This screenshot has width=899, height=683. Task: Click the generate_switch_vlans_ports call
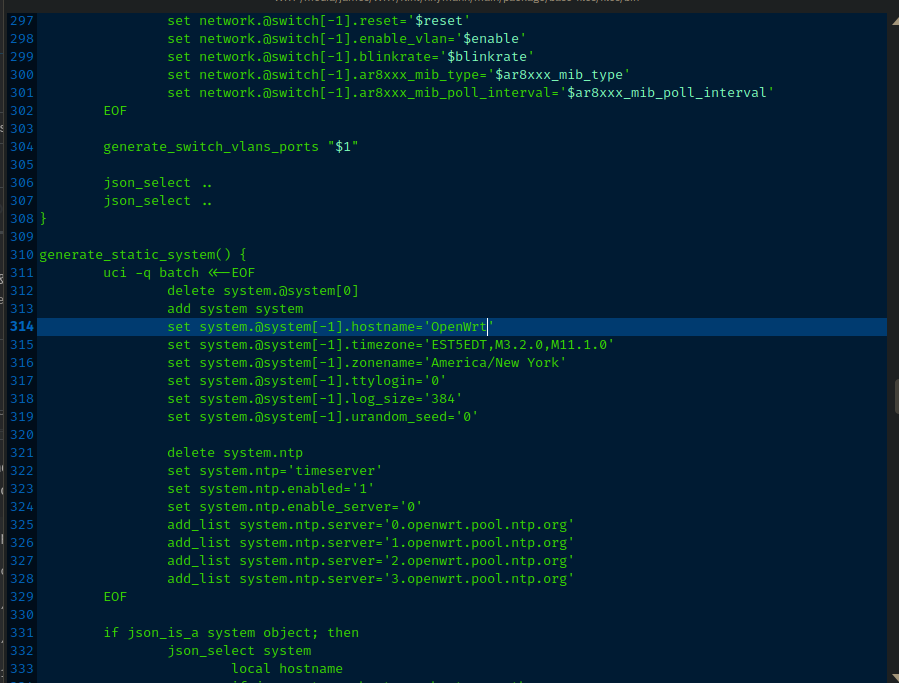pos(210,147)
